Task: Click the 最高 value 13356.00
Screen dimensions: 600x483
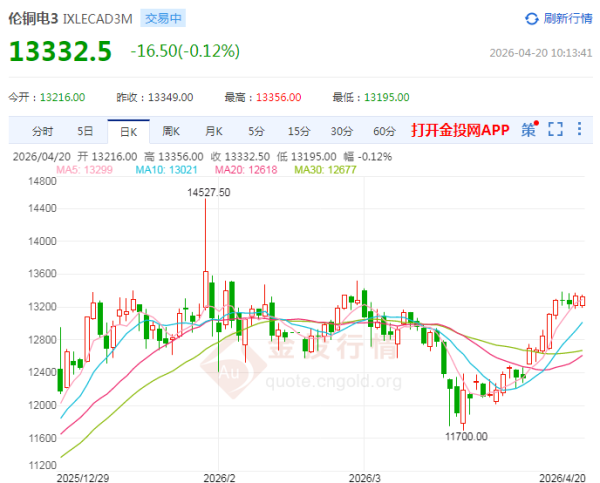Action: pos(279,97)
